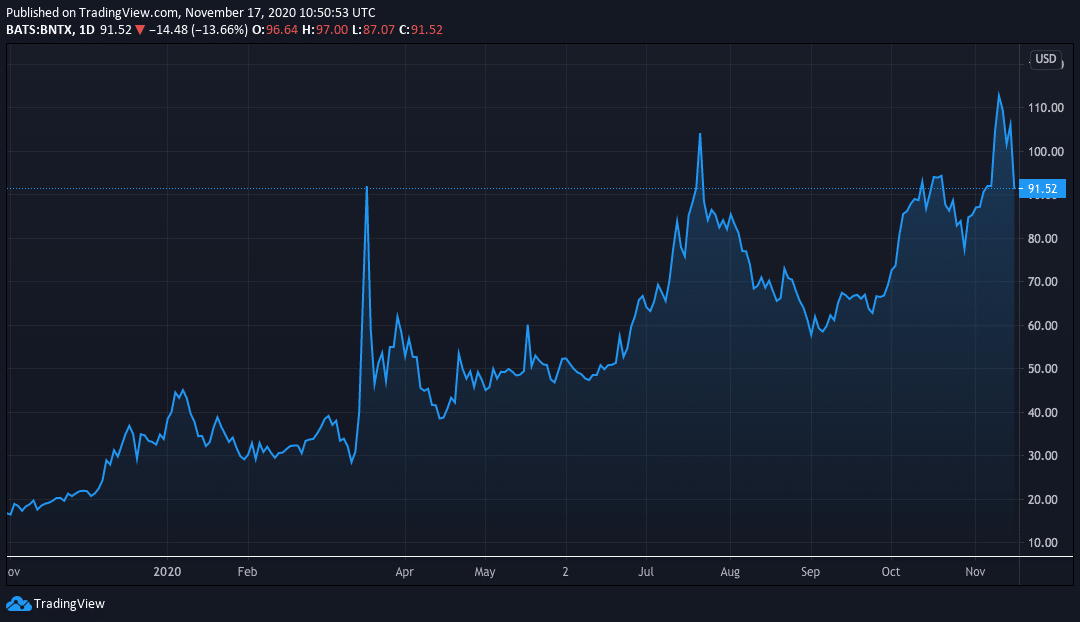
Task: Open the USD currency selector
Action: (1046, 59)
